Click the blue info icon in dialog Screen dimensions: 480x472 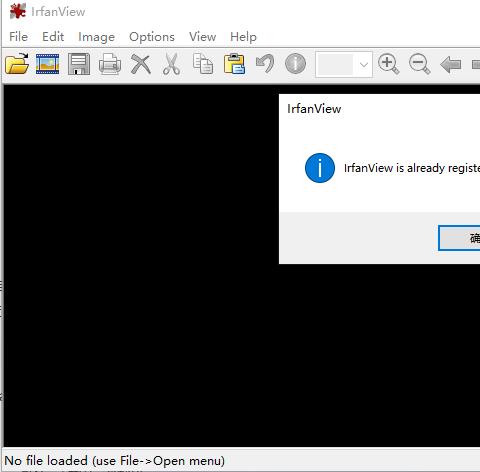pos(320,168)
